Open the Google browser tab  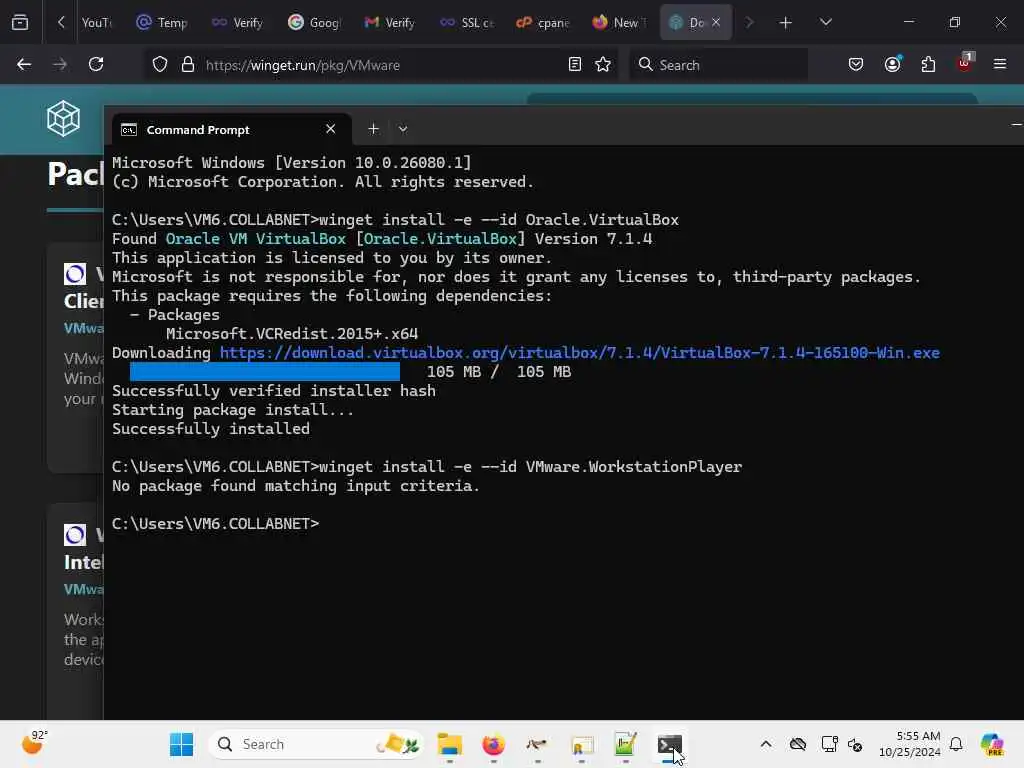pos(315,23)
